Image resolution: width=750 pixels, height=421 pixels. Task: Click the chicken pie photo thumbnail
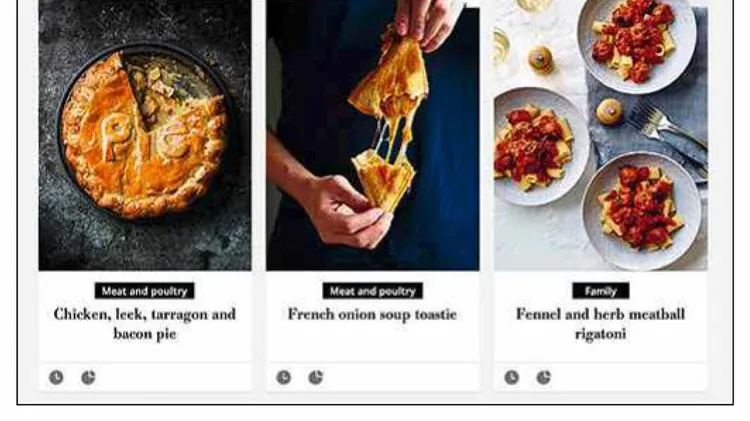coord(145,135)
